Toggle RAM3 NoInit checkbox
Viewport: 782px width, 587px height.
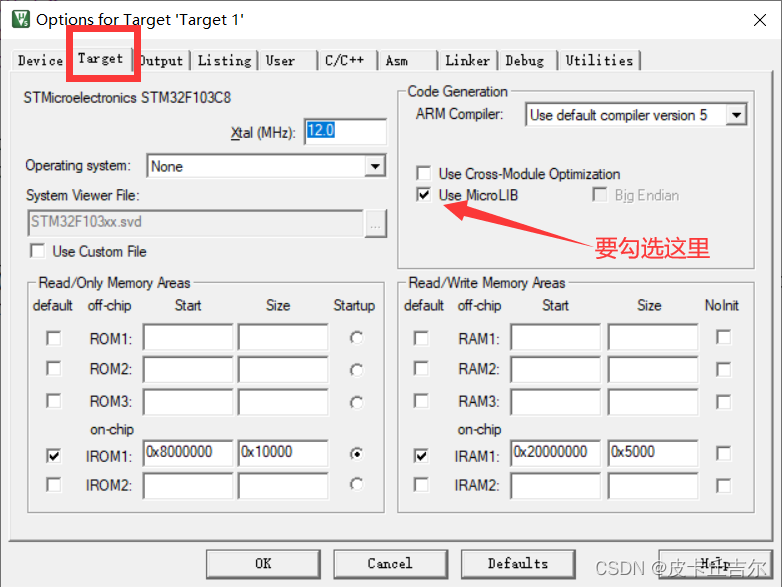tap(724, 402)
